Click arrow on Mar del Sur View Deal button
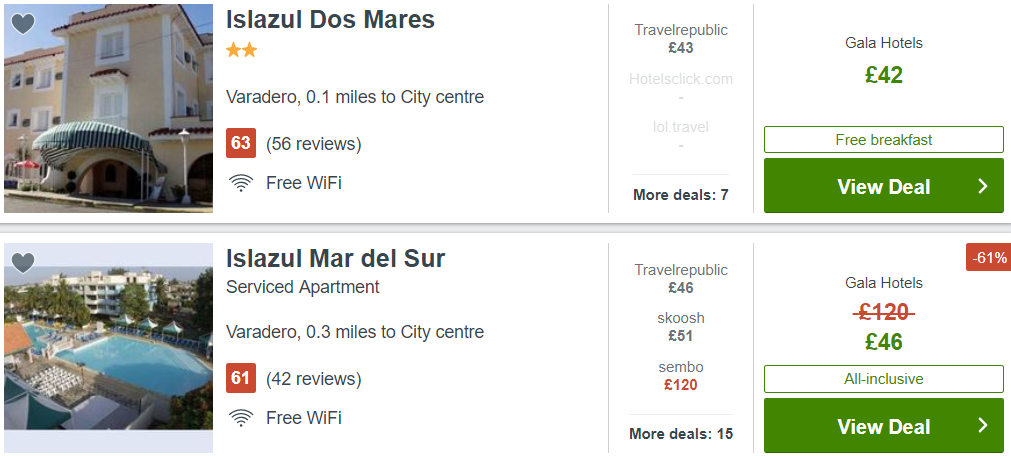 pos(983,426)
